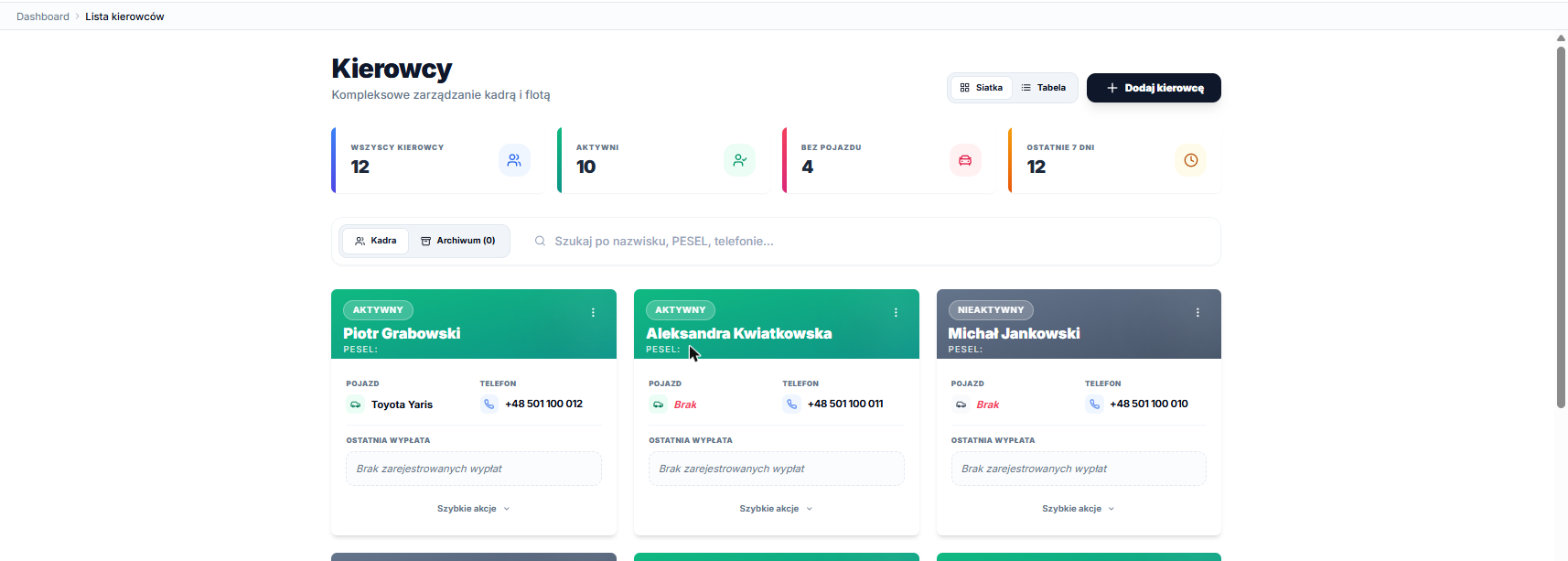1568x561 pixels.
Task: Expand Szybkie akcje for Aleksandra Kwiatkowska
Action: coord(776,508)
